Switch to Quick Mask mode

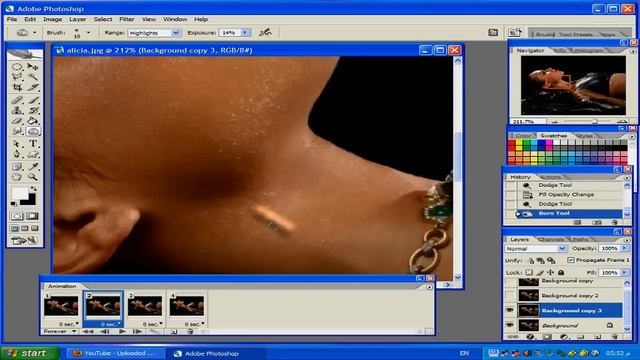32,216
